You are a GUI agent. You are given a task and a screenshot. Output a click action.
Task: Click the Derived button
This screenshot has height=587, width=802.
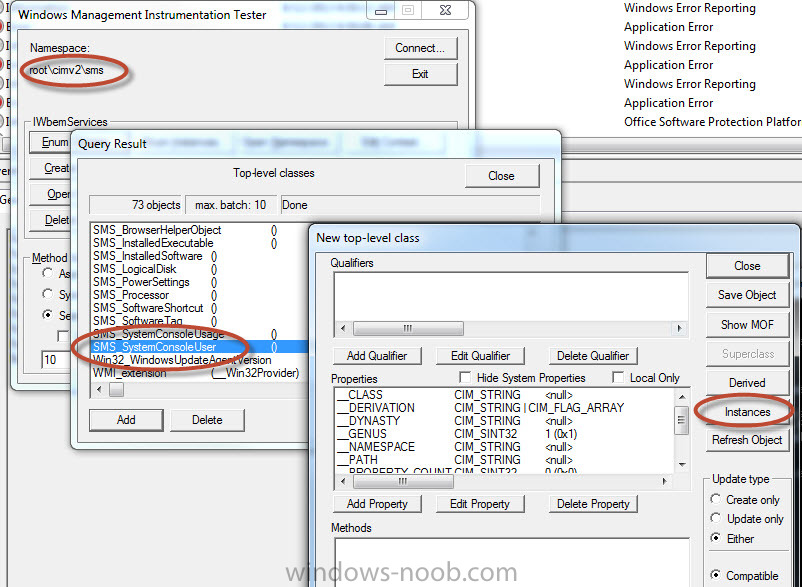(x=747, y=383)
